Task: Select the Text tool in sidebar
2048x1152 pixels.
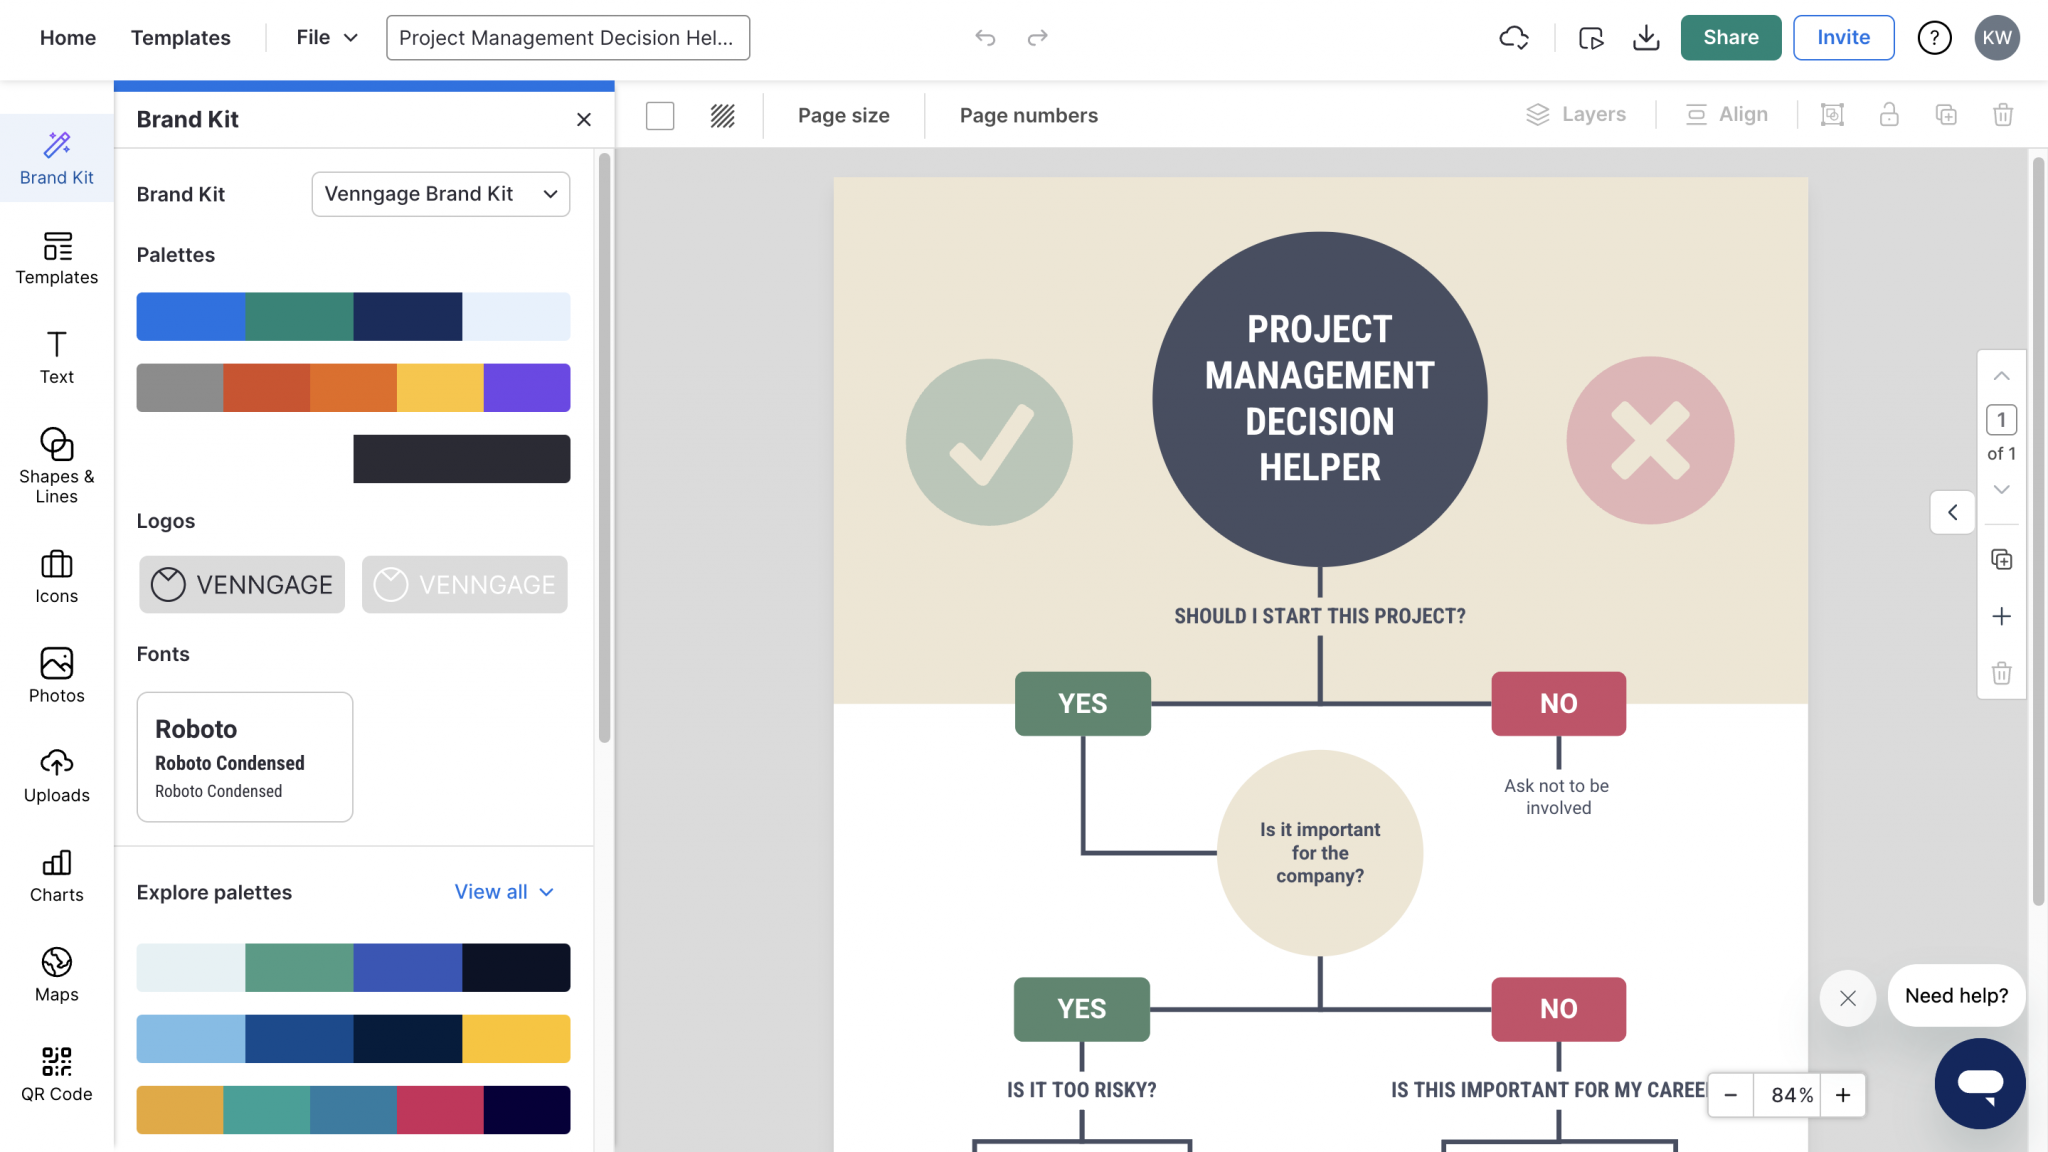Action: pos(56,358)
